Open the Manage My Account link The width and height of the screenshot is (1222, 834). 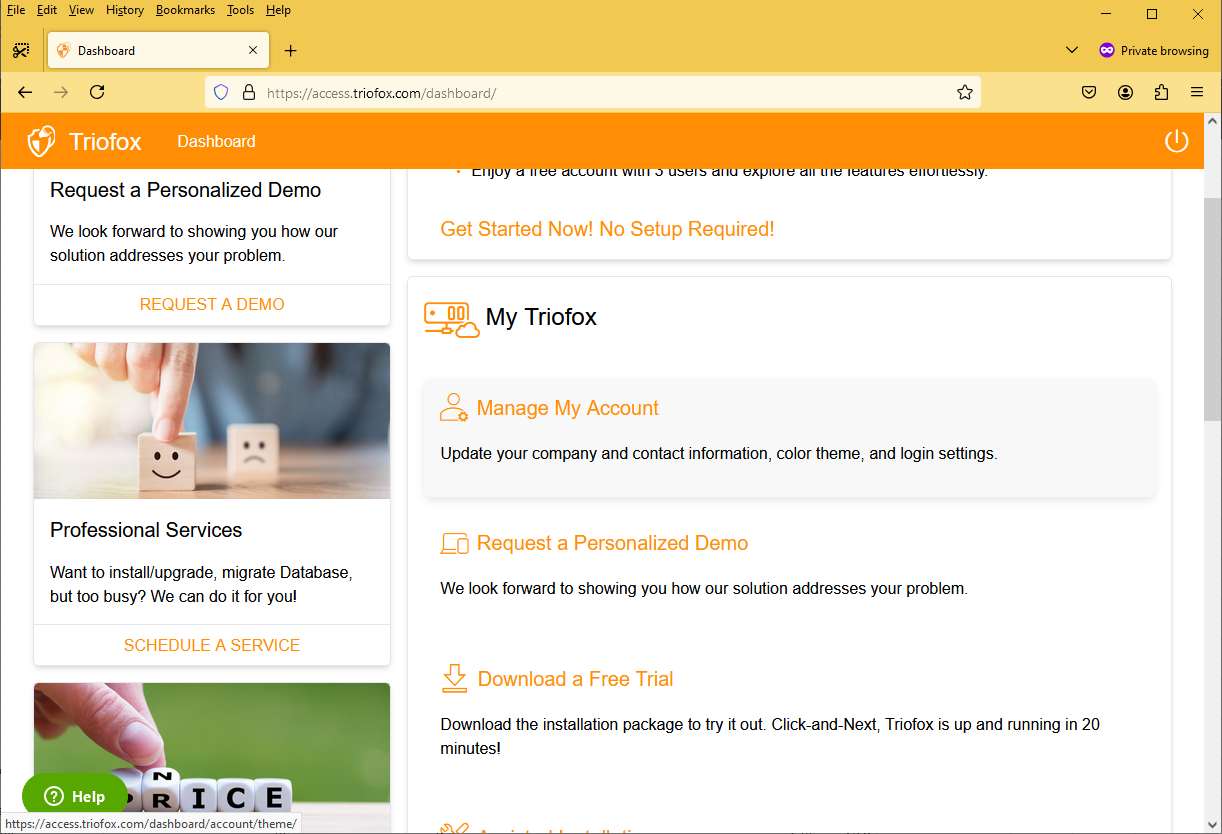coord(567,408)
